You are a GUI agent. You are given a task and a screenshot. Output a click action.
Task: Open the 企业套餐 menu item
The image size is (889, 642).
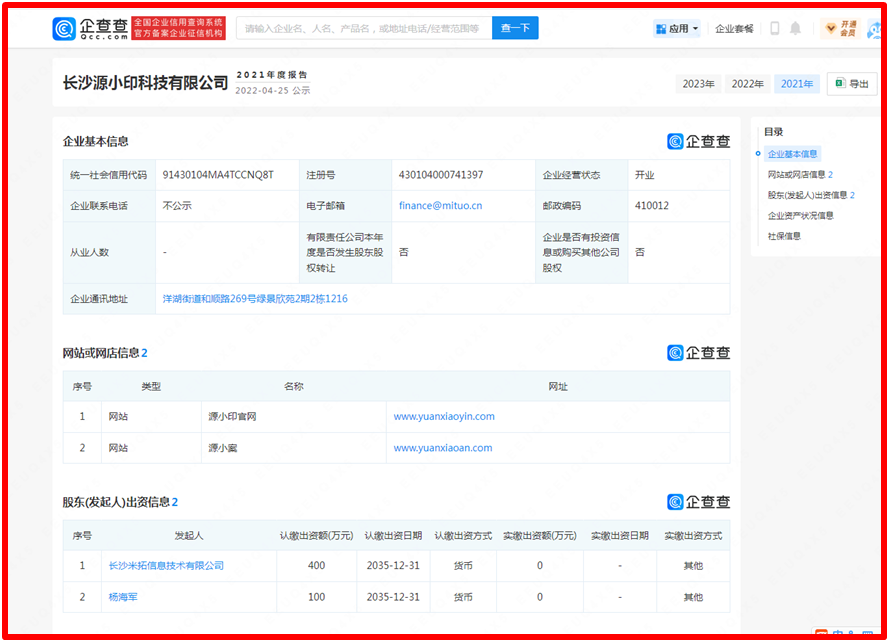pos(735,29)
